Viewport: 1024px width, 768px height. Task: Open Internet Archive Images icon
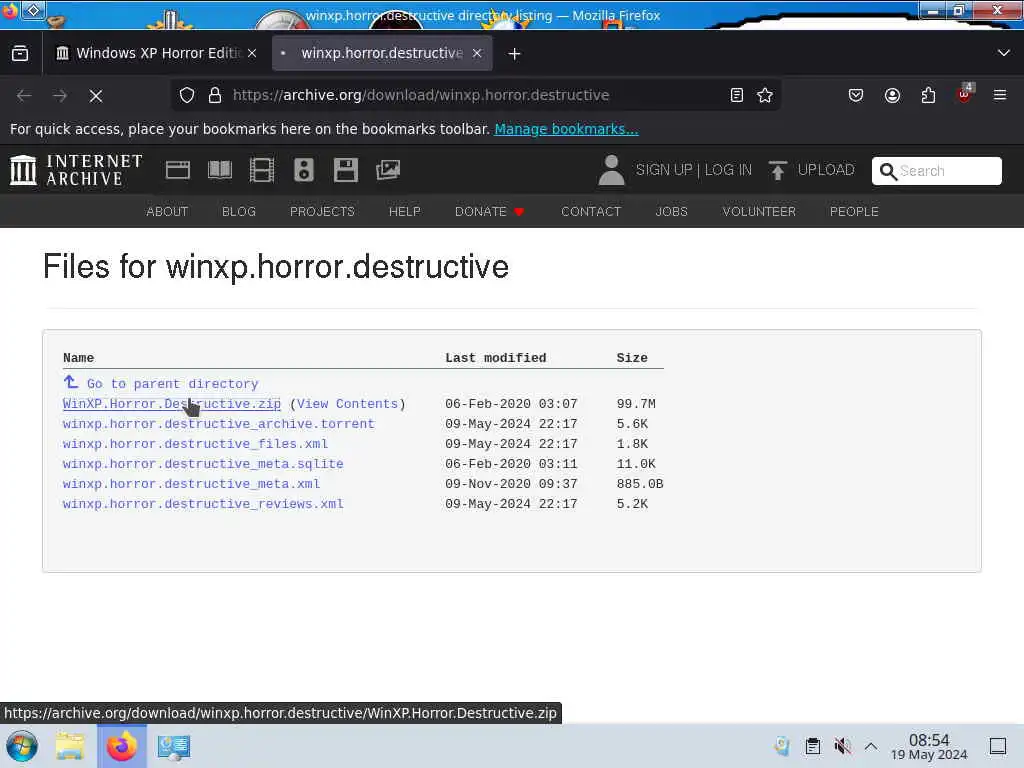(388, 170)
